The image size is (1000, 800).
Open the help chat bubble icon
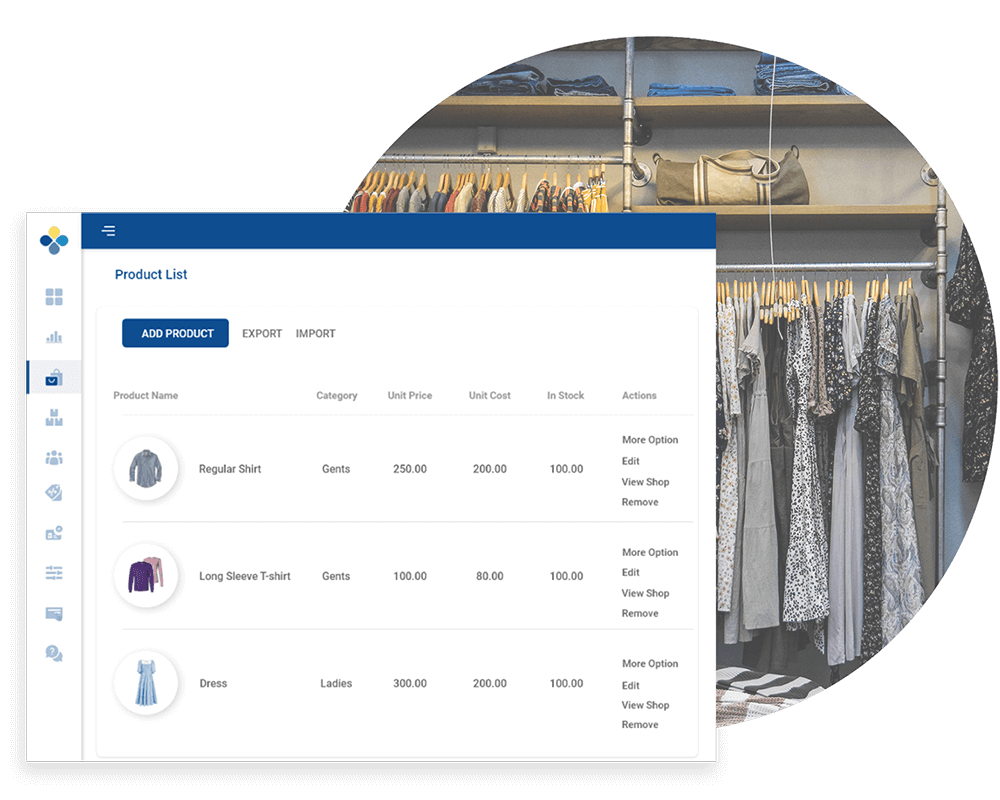coord(54,653)
